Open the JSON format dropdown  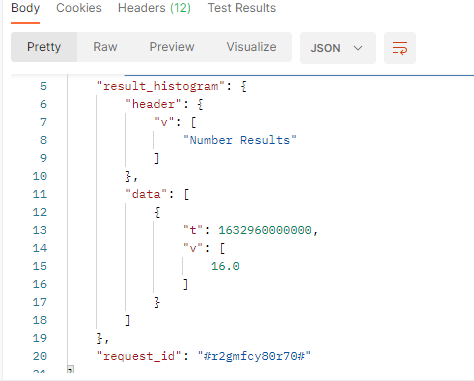(338, 48)
